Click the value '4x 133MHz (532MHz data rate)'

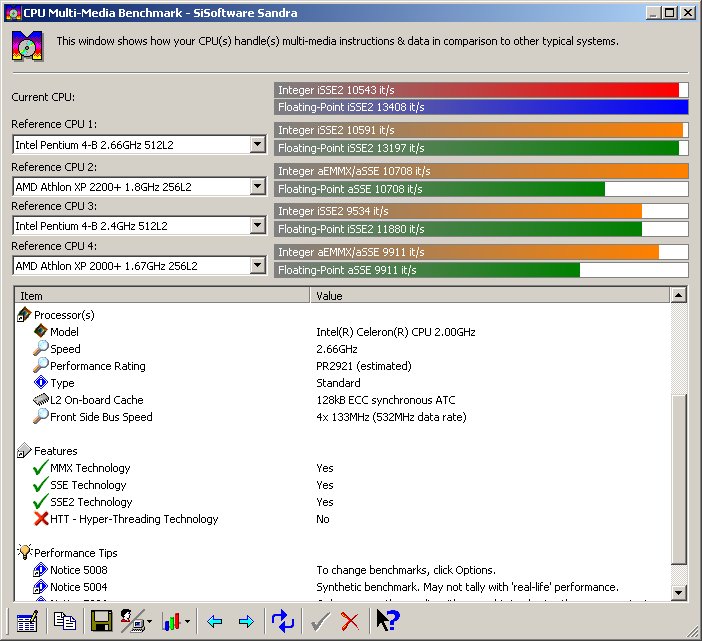coord(391,417)
